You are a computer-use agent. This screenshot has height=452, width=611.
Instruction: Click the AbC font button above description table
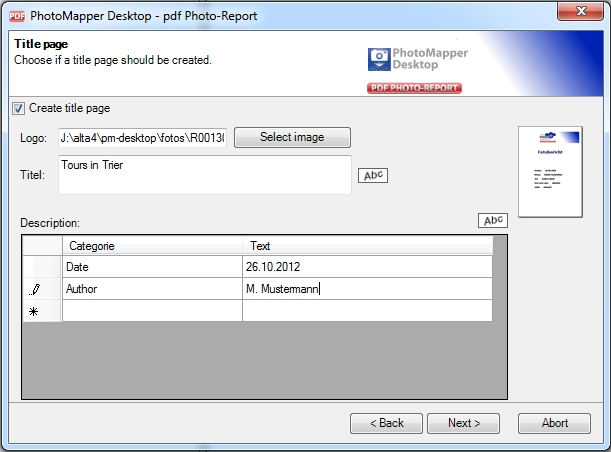(493, 221)
